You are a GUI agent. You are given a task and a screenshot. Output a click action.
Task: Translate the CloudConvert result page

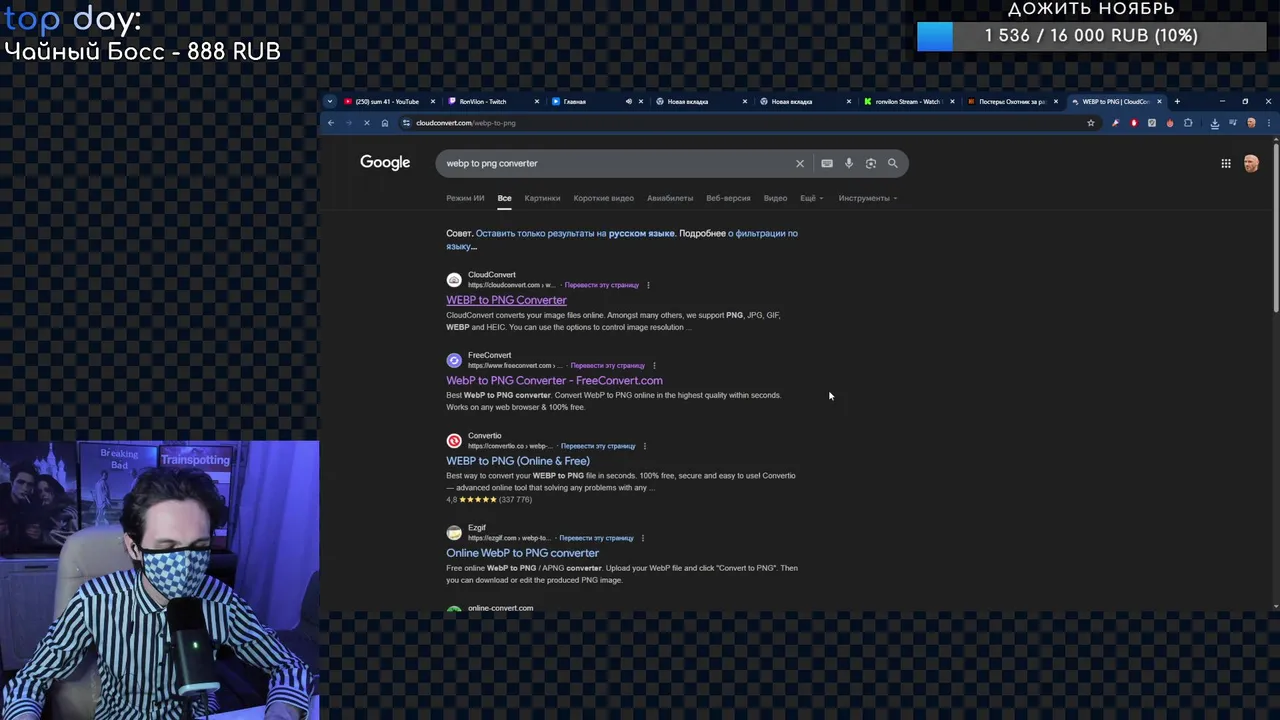(601, 285)
